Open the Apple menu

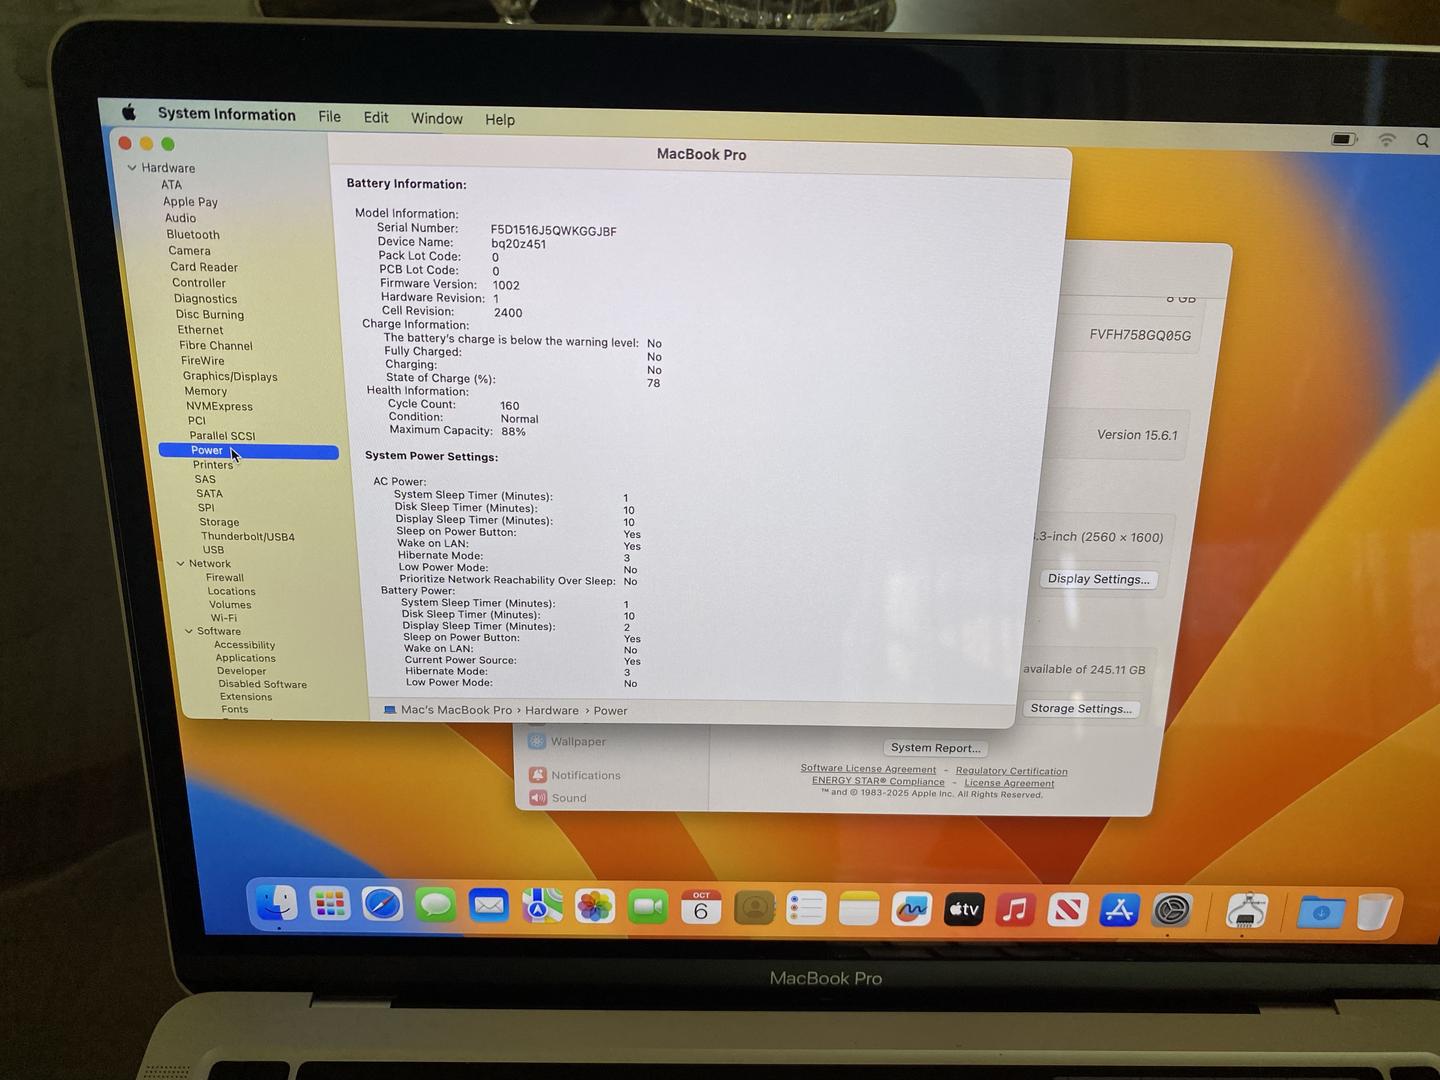click(129, 112)
